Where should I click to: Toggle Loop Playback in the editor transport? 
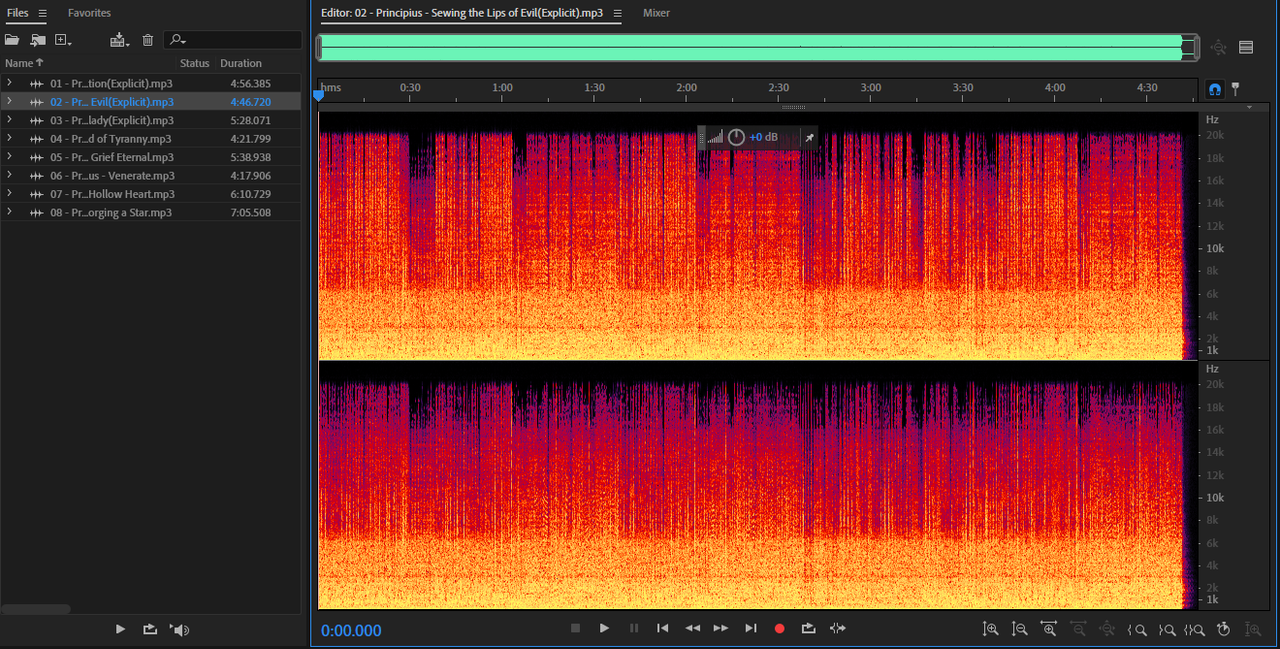coord(808,628)
